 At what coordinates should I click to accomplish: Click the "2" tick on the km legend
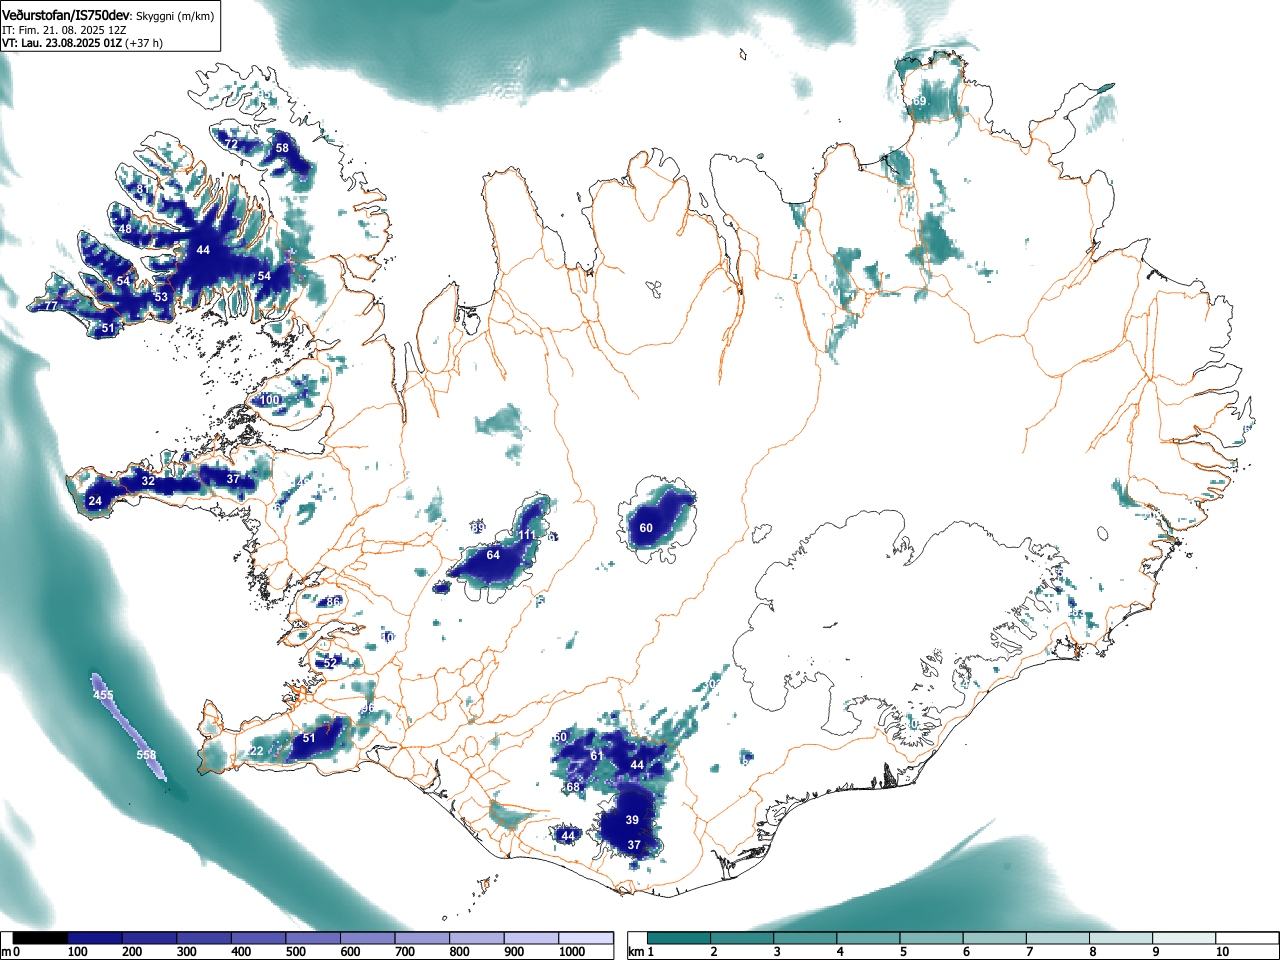coord(713,951)
